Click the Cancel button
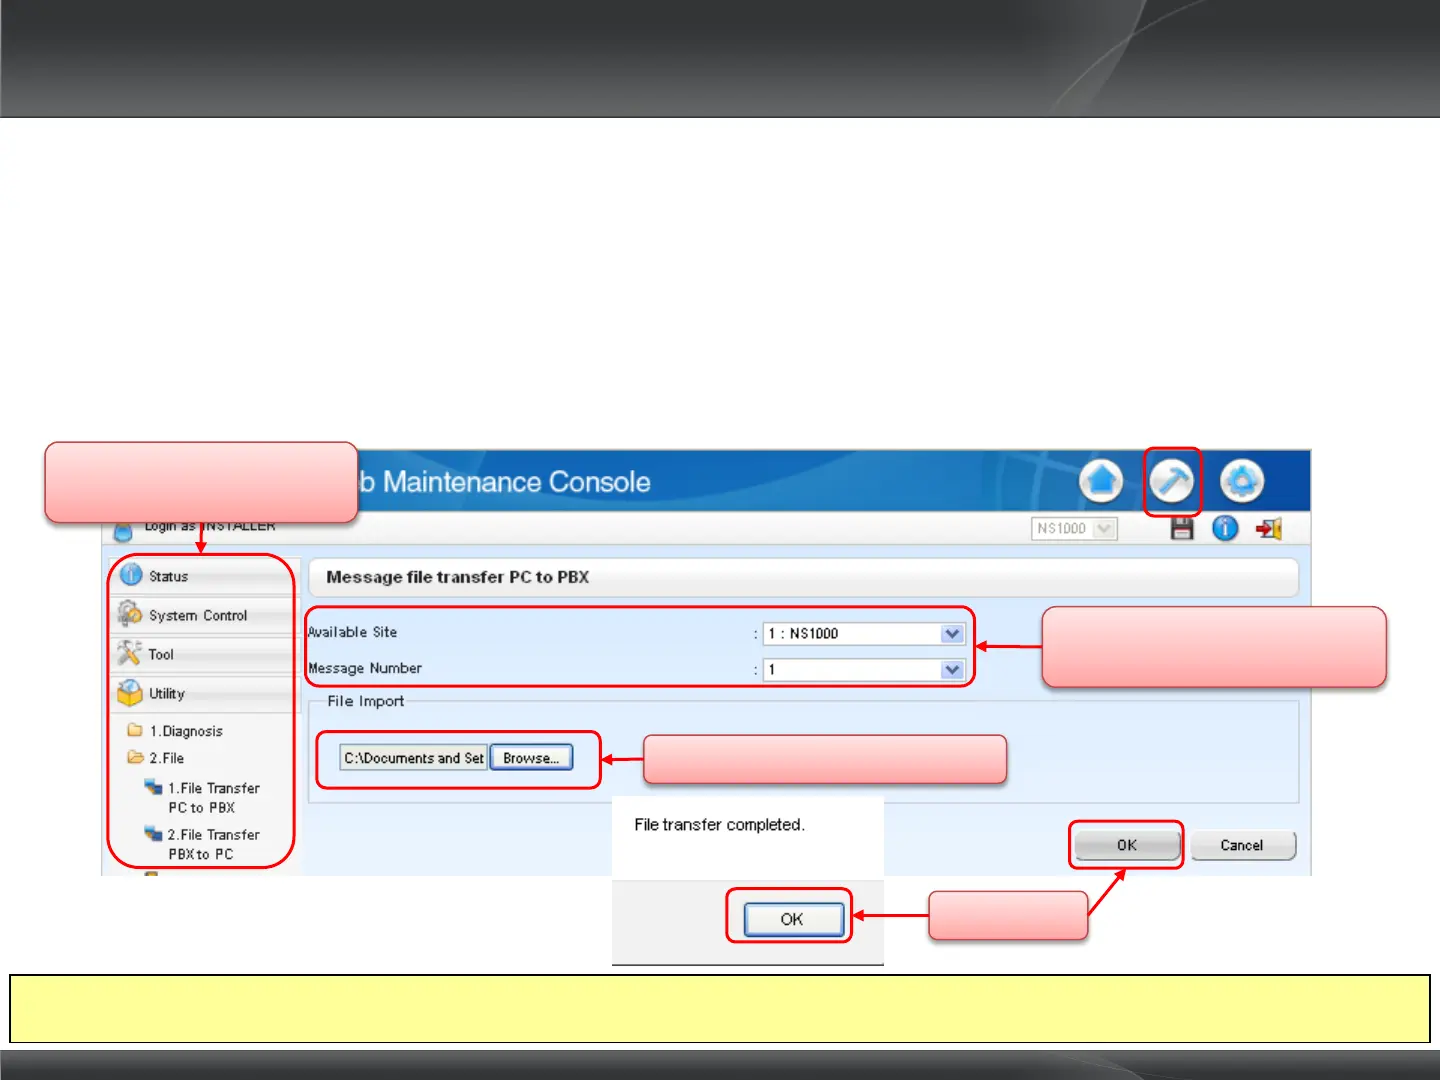The height and width of the screenshot is (1080, 1440). (1242, 845)
